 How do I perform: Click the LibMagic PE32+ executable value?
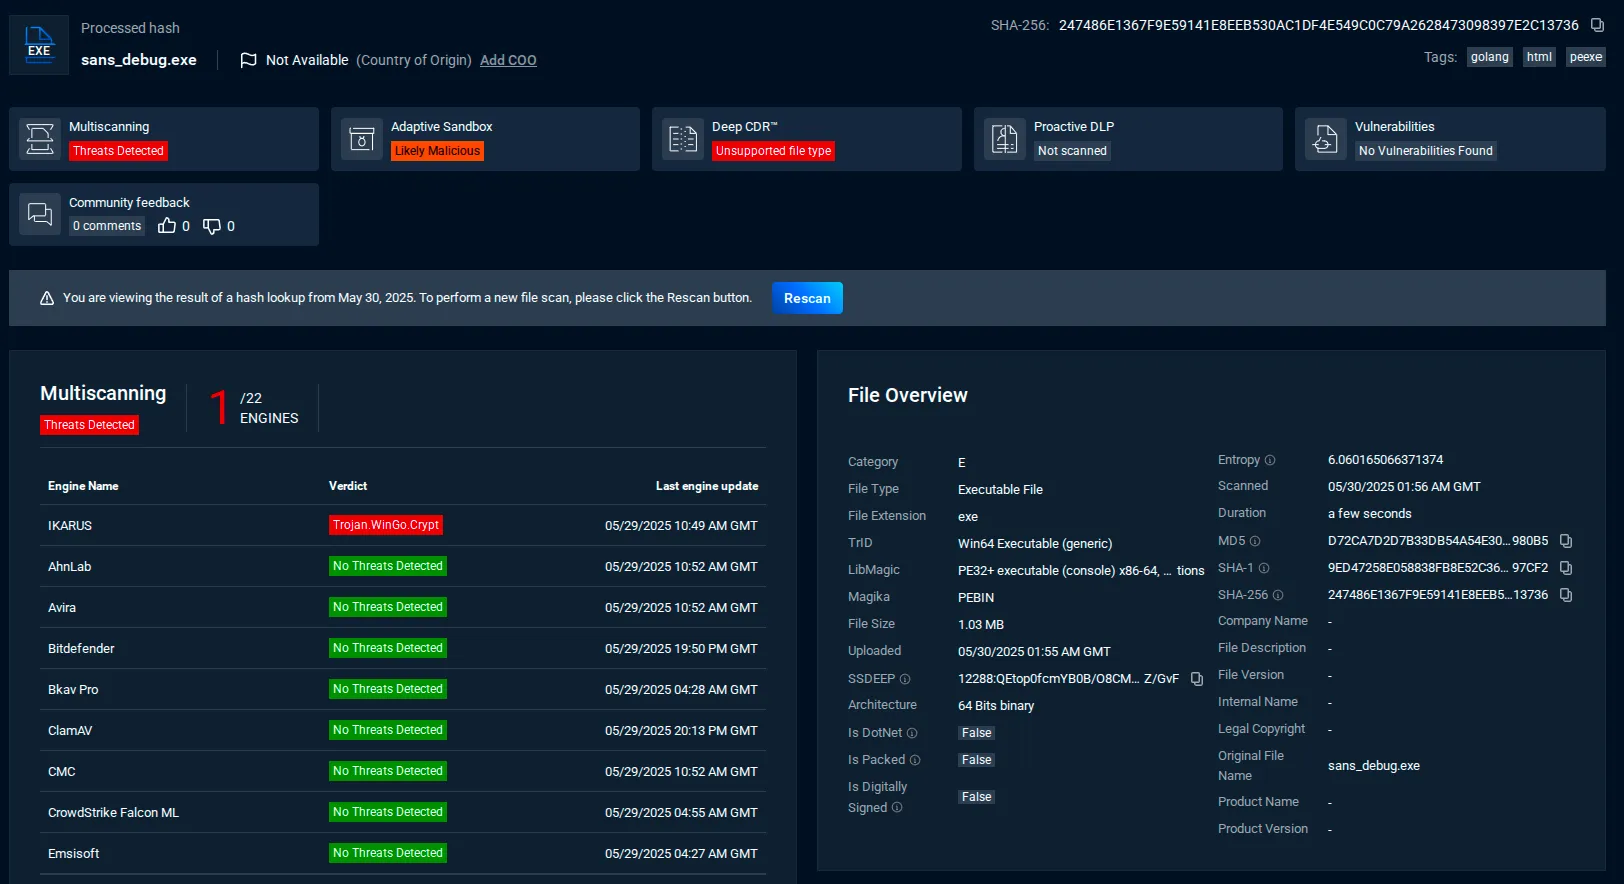coord(1081,571)
